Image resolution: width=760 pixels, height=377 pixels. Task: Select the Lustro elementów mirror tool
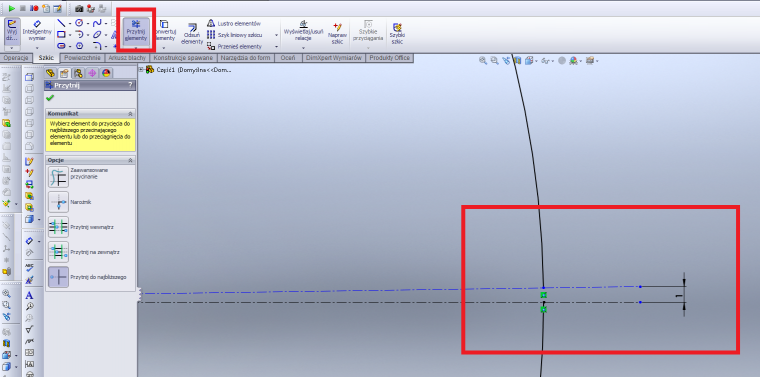tap(234, 23)
